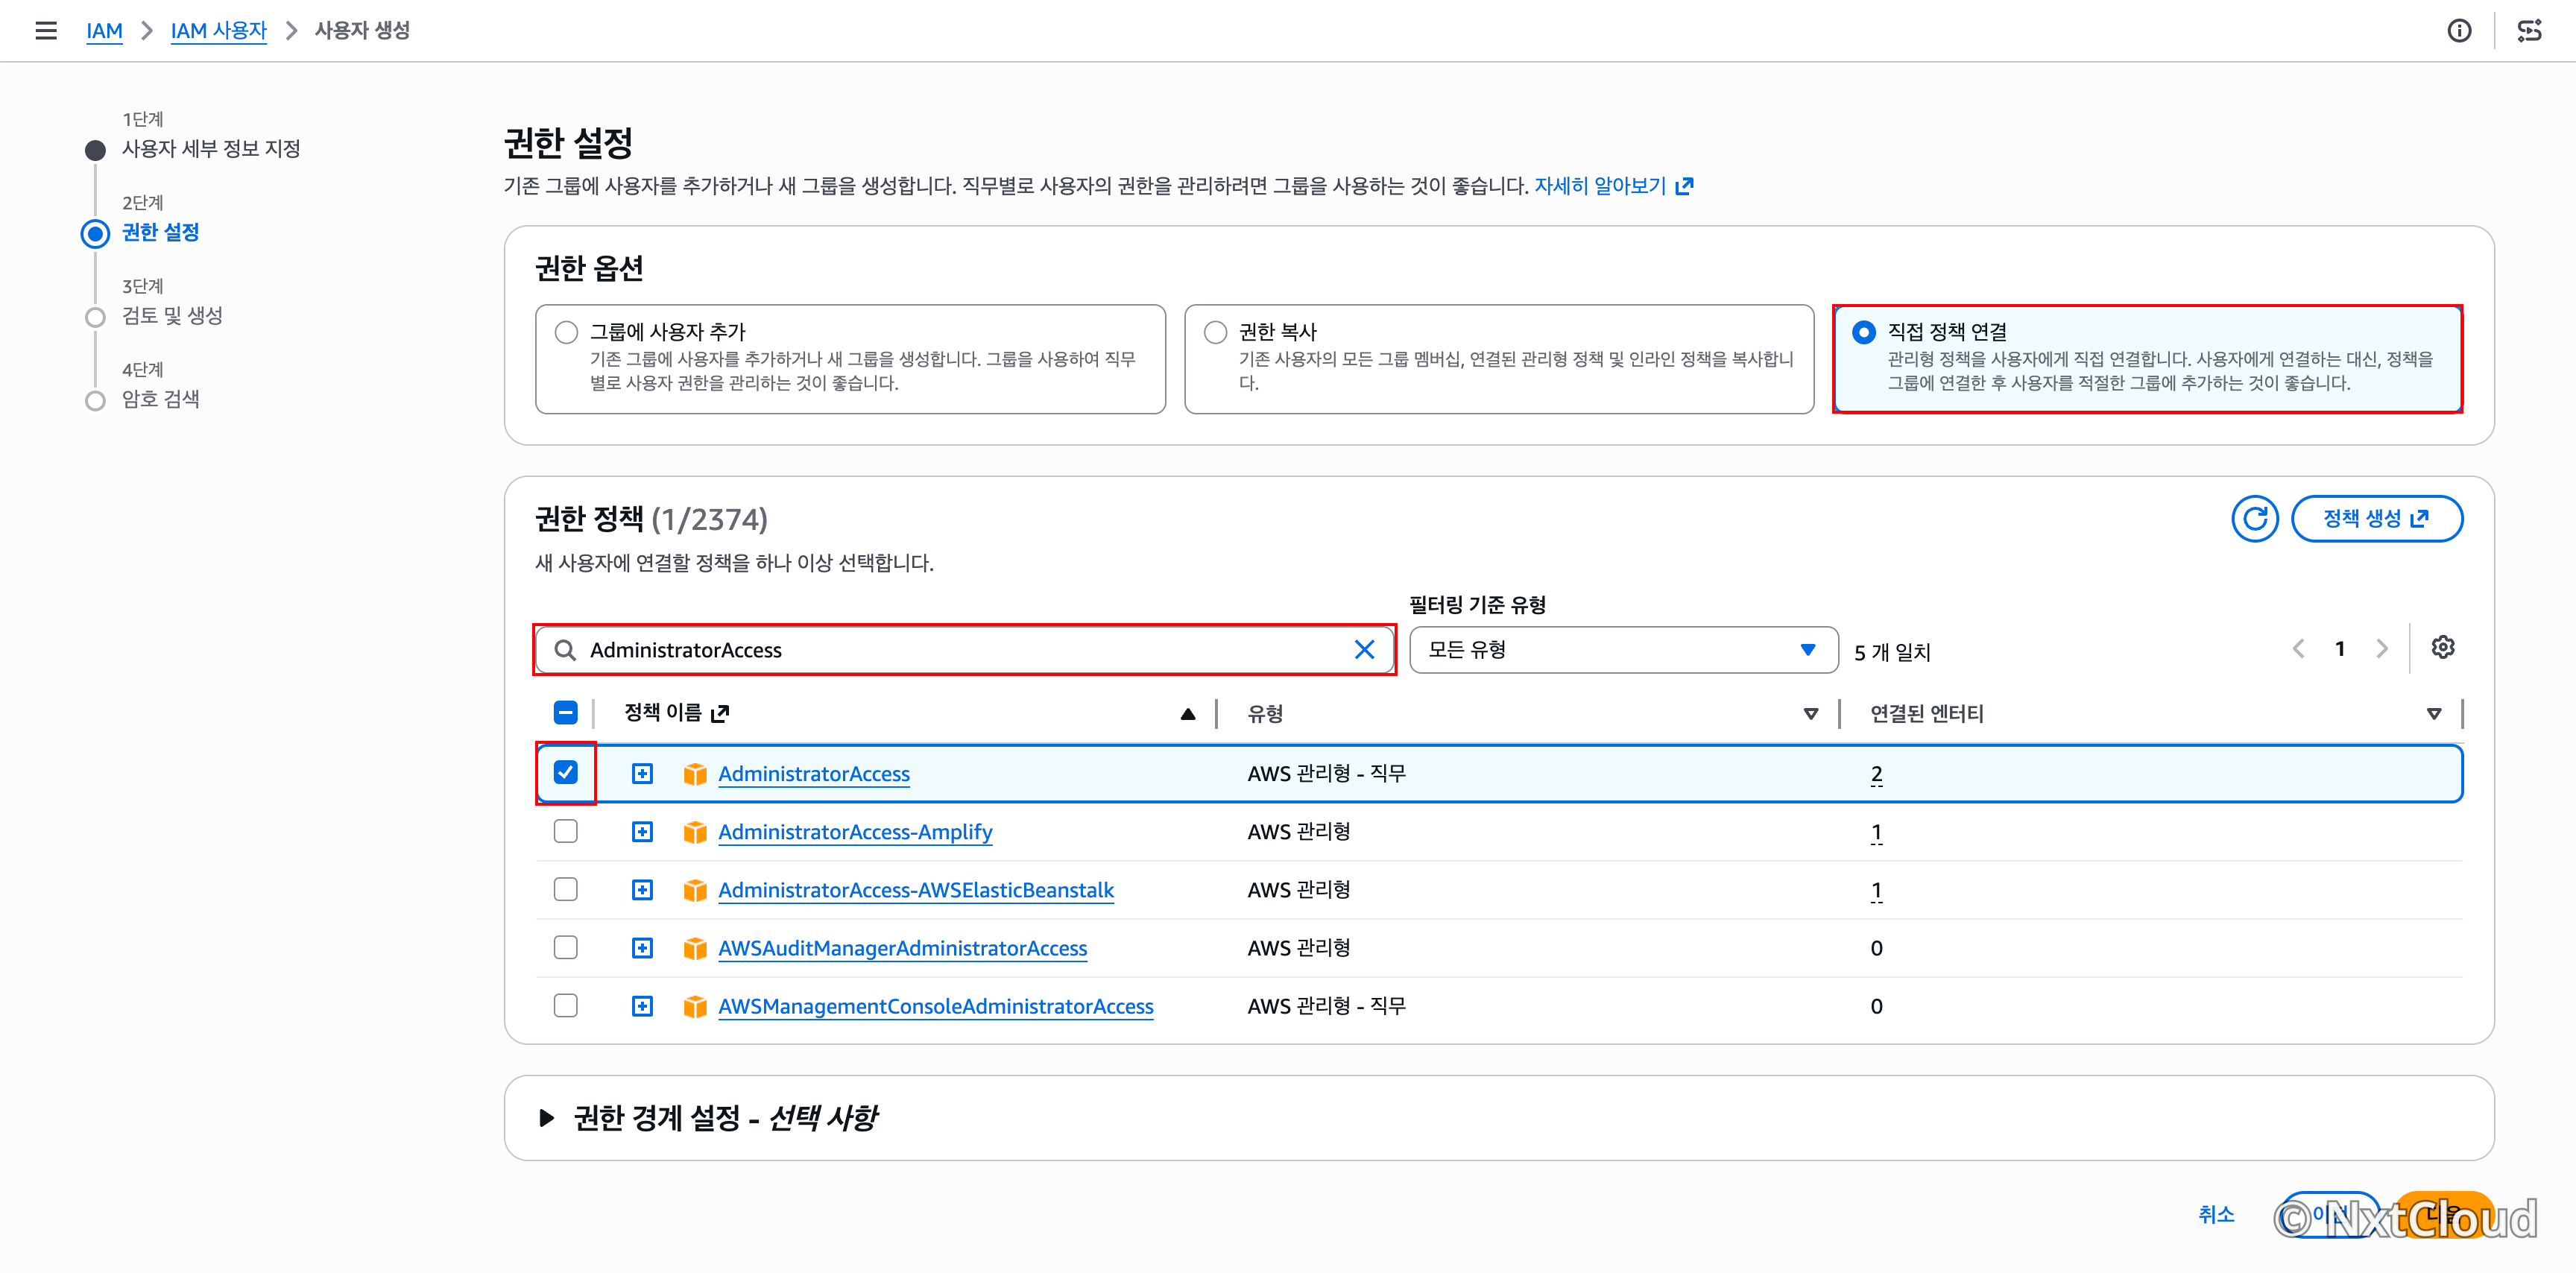Expand the AdministratorAccess-Amplify policy details
Viewport: 2576px width, 1273px height.
642,832
